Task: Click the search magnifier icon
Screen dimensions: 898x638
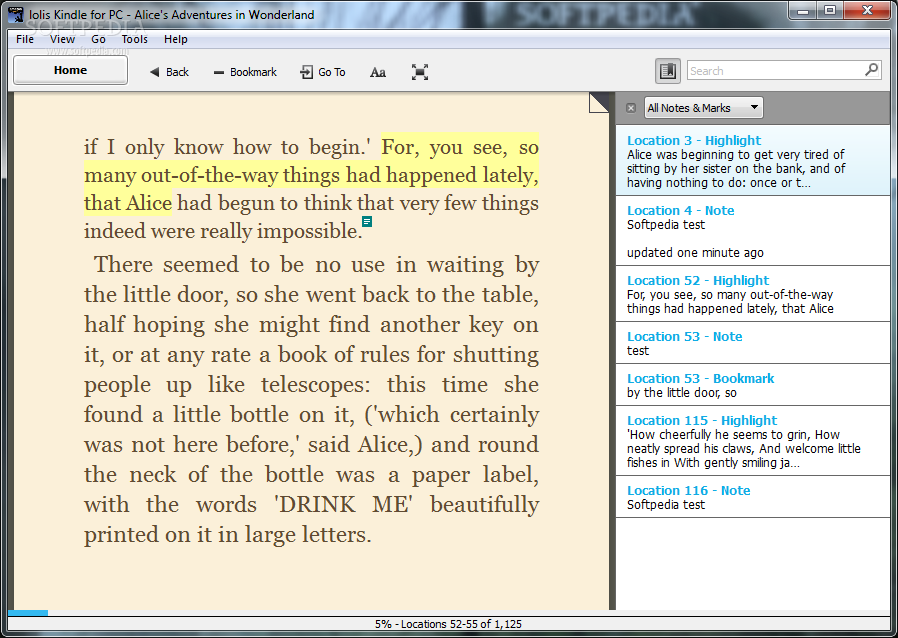Action: [871, 70]
